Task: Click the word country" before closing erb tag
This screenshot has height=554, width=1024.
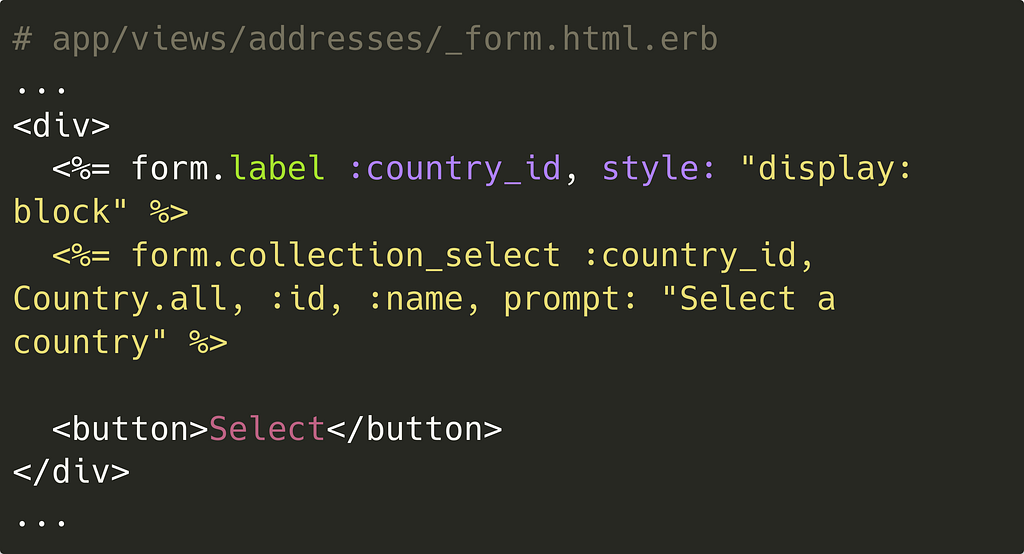Action: (x=90, y=343)
